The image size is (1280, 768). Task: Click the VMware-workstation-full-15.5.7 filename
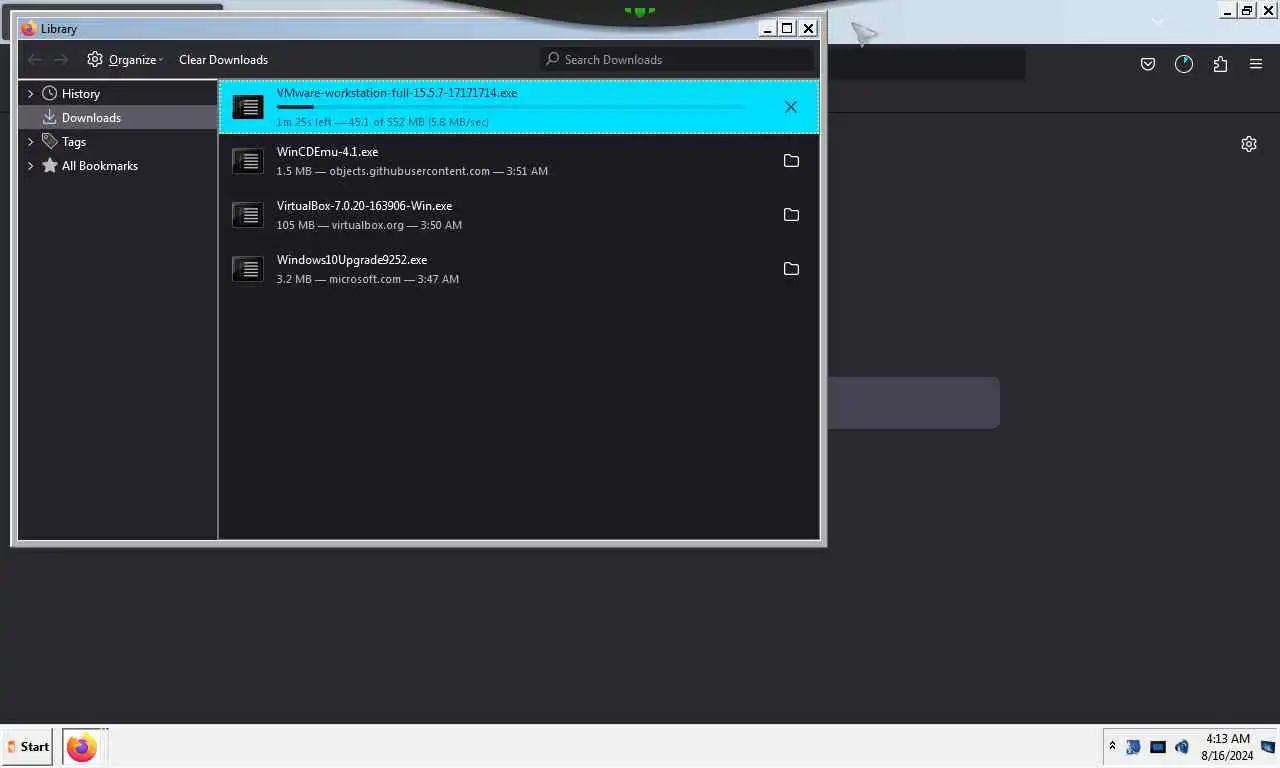pyautogui.click(x=397, y=93)
